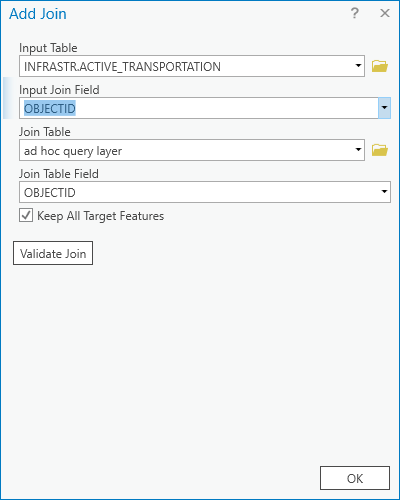Click the Join Table Field label
Screen dimensions: 400x500
pos(59,174)
